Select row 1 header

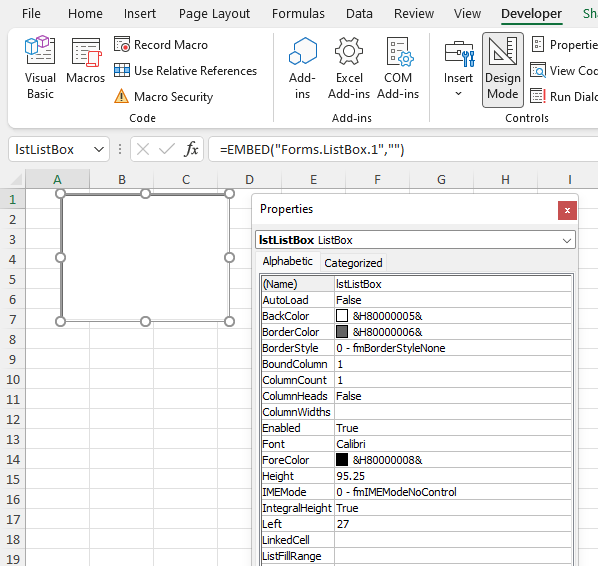pos(13,199)
